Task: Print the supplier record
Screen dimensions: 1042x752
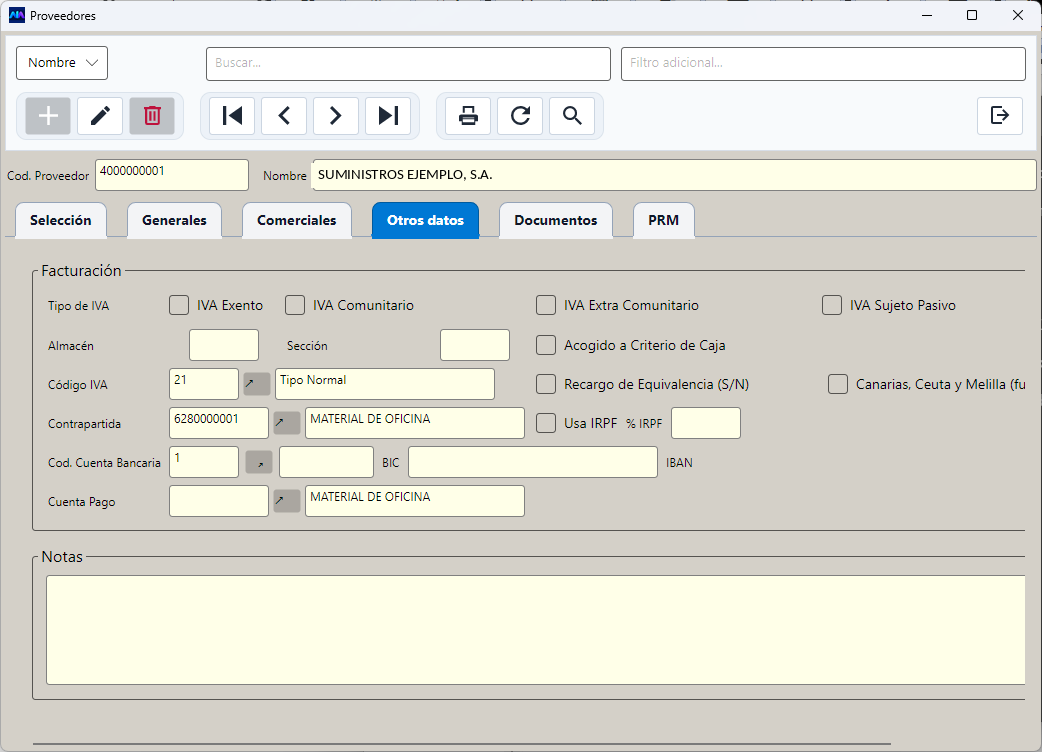Action: (468, 116)
